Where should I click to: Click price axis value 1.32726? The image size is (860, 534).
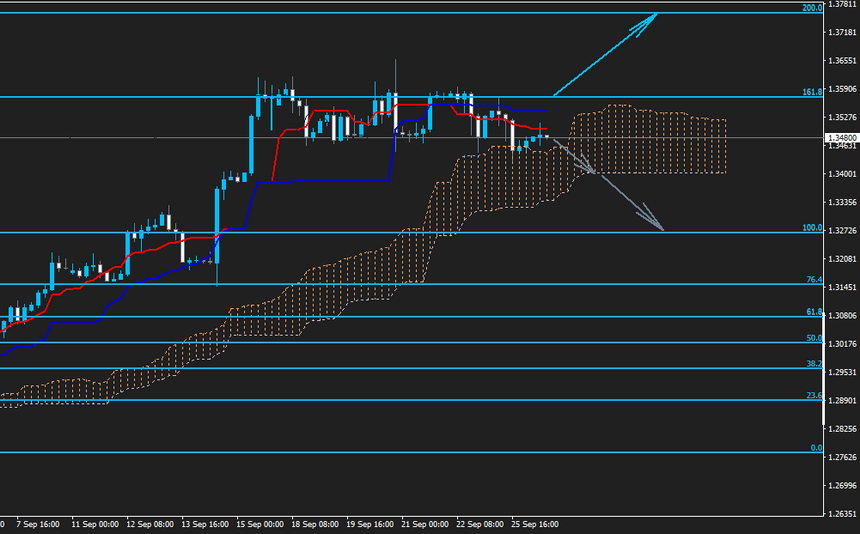coord(842,230)
